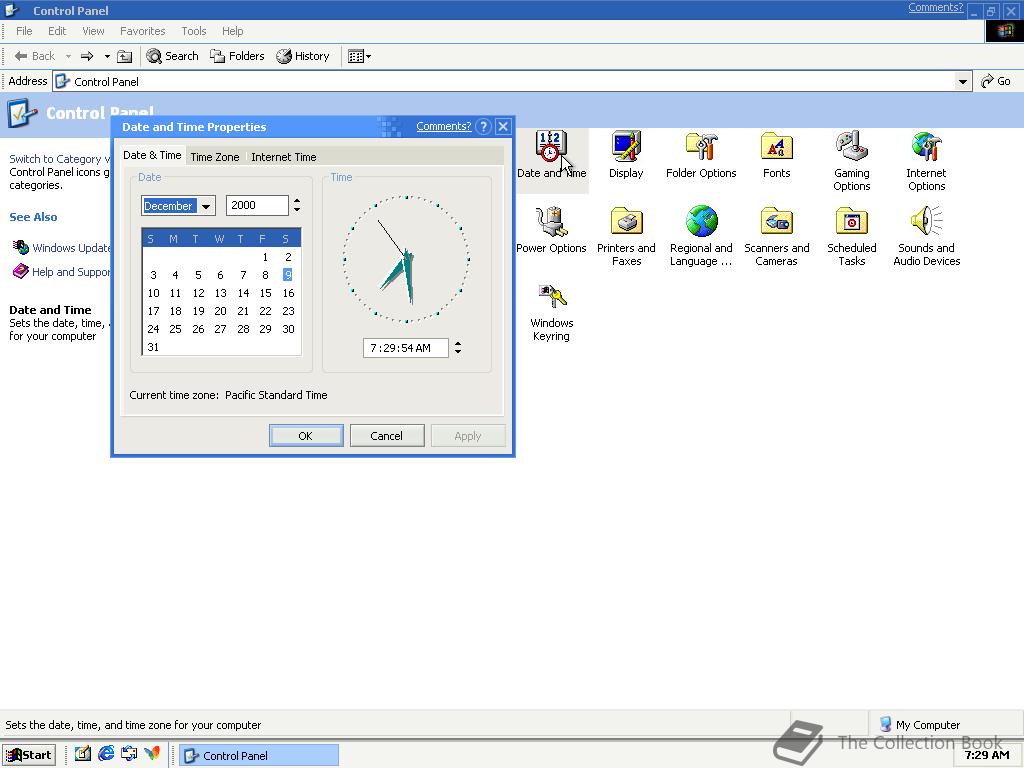1024x768 pixels.
Task: Click Cancel in Date and Time Properties
Action: click(x=387, y=436)
